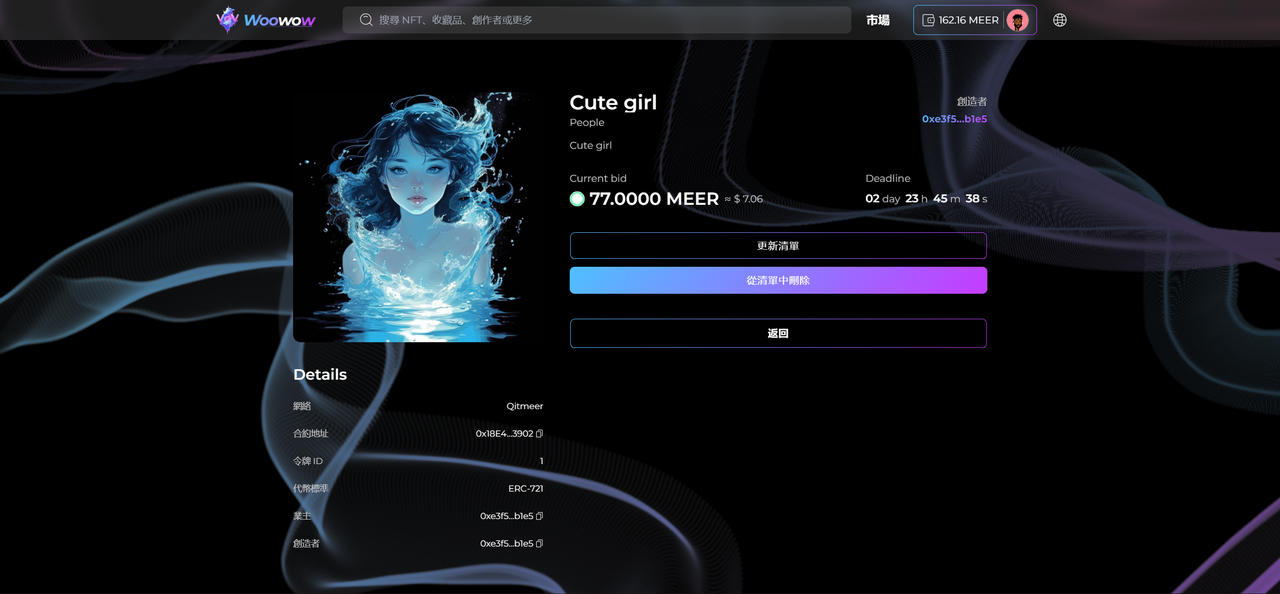Click the People category label
This screenshot has height=594, width=1280.
[587, 122]
